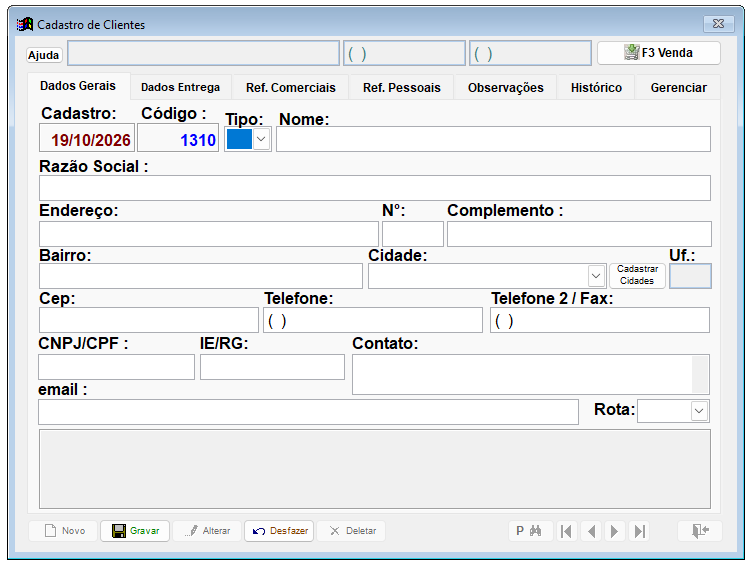751x566 pixels.
Task: Expand the Tipo dropdown
Action: (261, 139)
